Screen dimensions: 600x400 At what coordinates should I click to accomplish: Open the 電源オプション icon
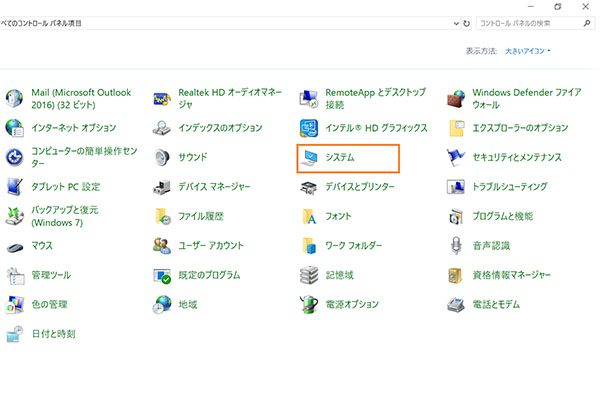point(310,304)
